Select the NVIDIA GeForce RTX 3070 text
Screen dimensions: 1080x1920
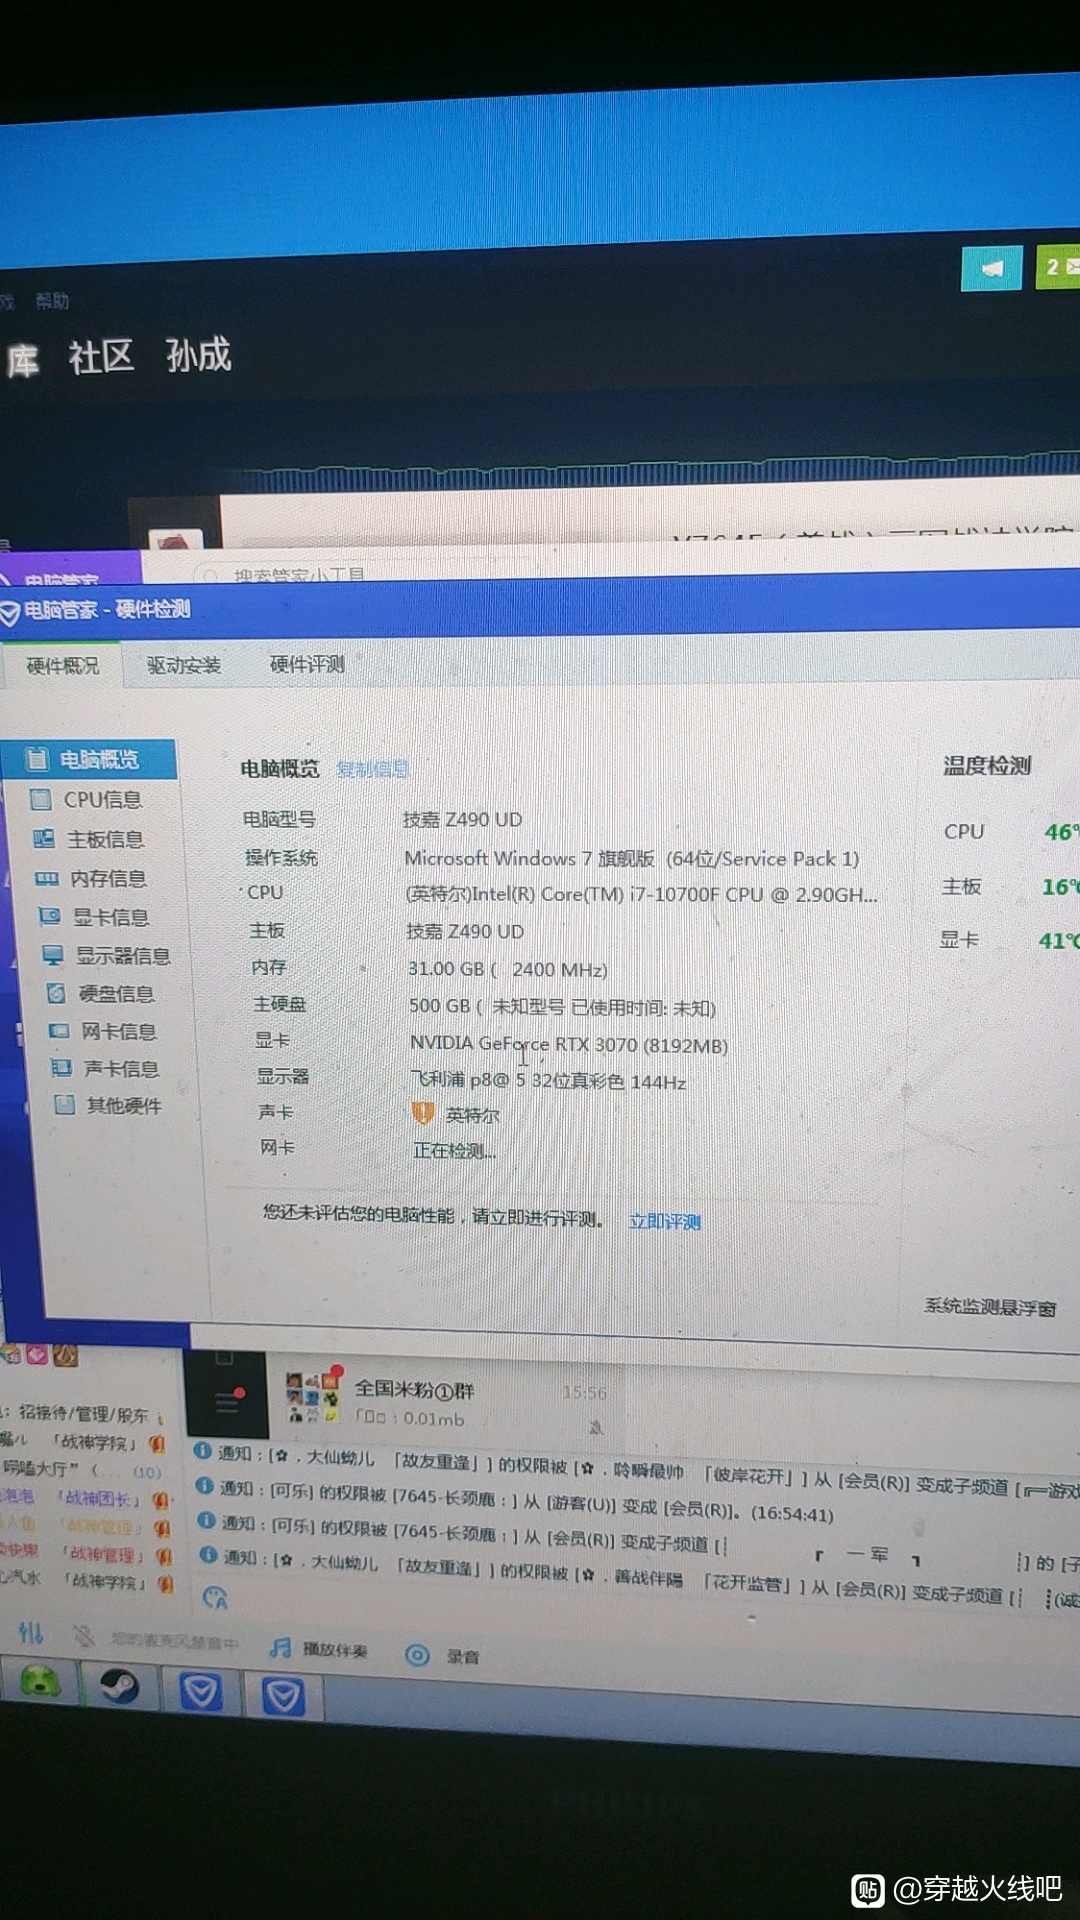click(568, 1044)
